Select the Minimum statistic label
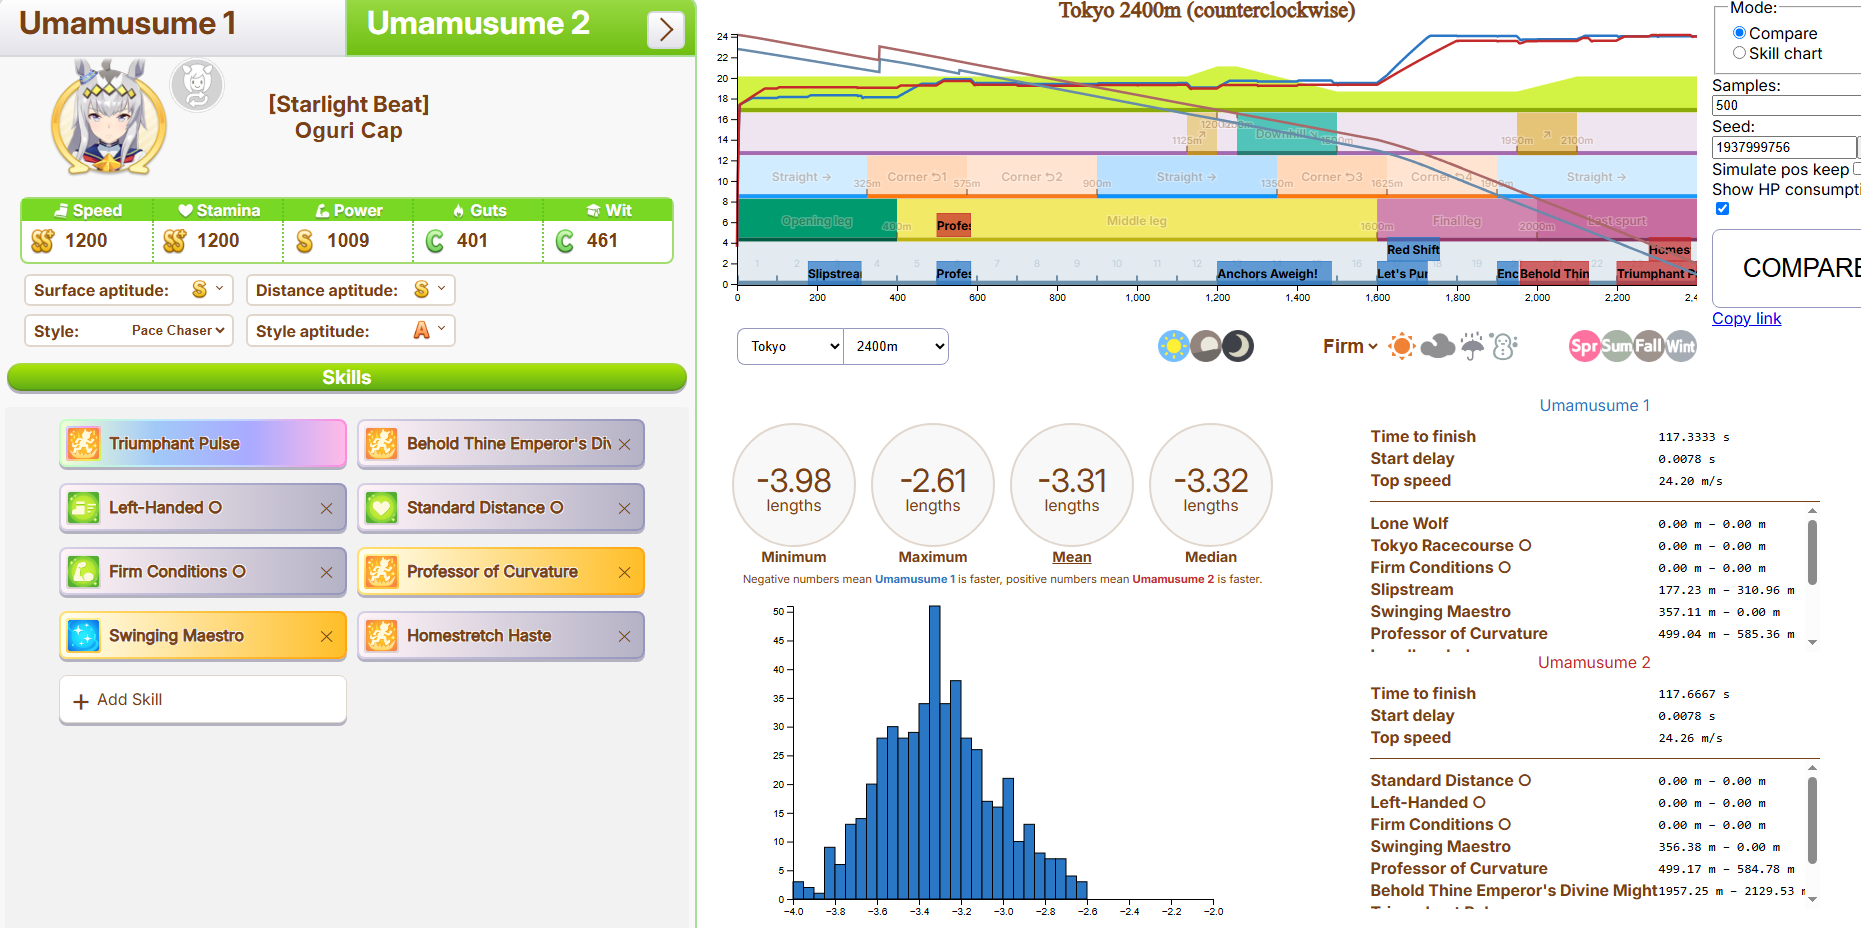This screenshot has width=1861, height=928. coord(794,557)
